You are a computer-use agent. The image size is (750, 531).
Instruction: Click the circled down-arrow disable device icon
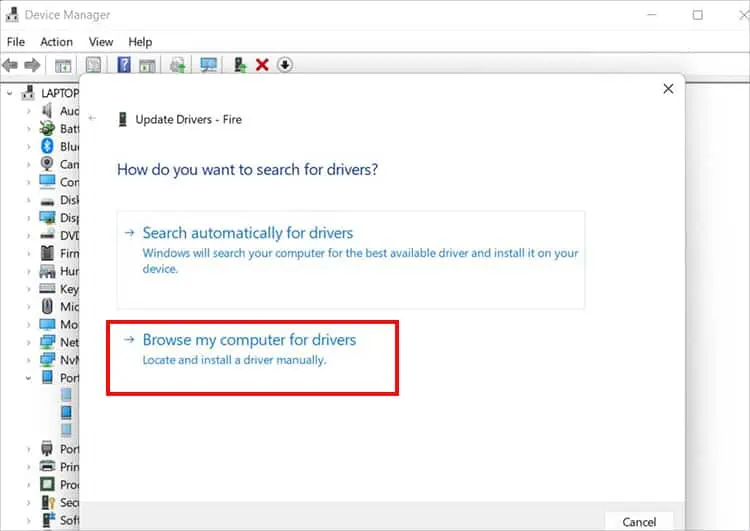pyautogui.click(x=285, y=65)
